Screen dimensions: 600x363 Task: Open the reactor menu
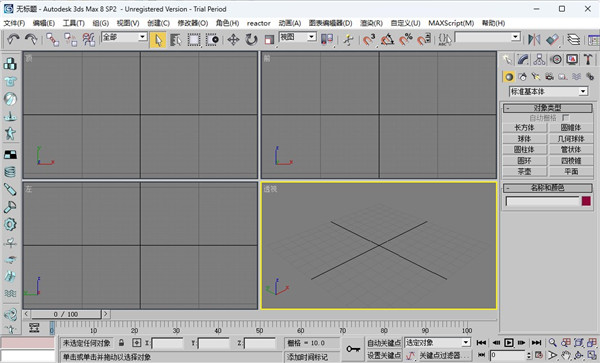(259, 23)
